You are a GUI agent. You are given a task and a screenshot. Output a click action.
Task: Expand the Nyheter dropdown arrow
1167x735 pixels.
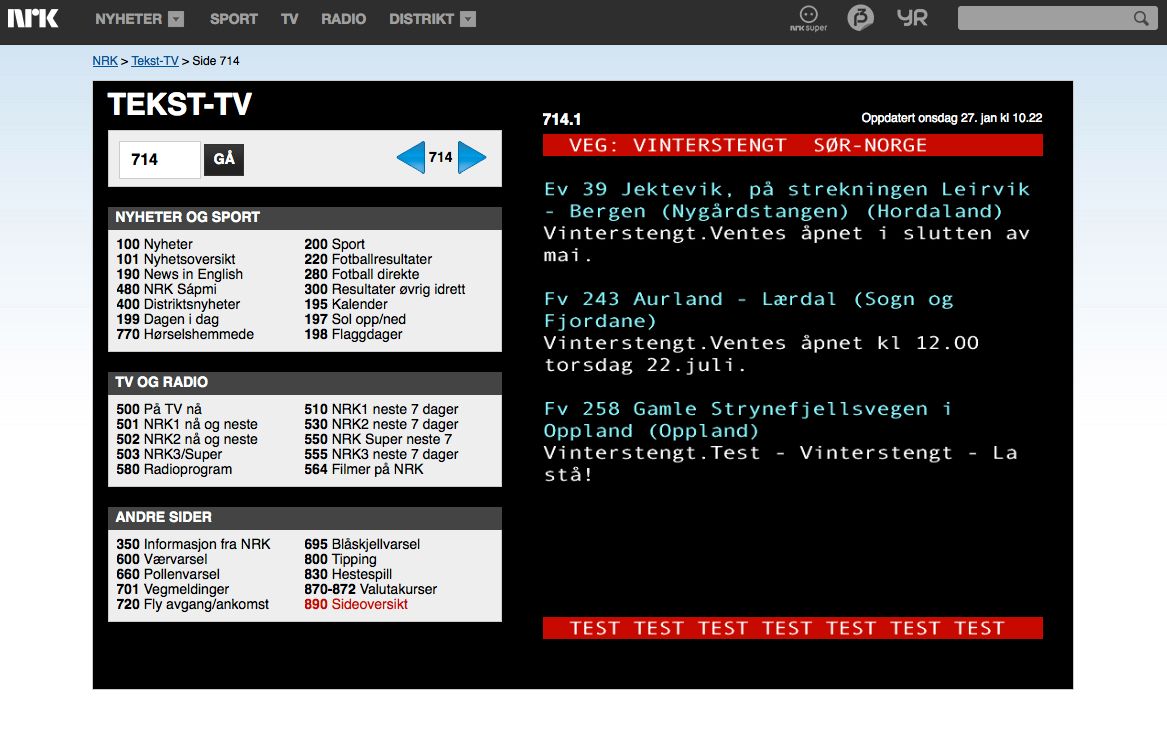coord(176,19)
